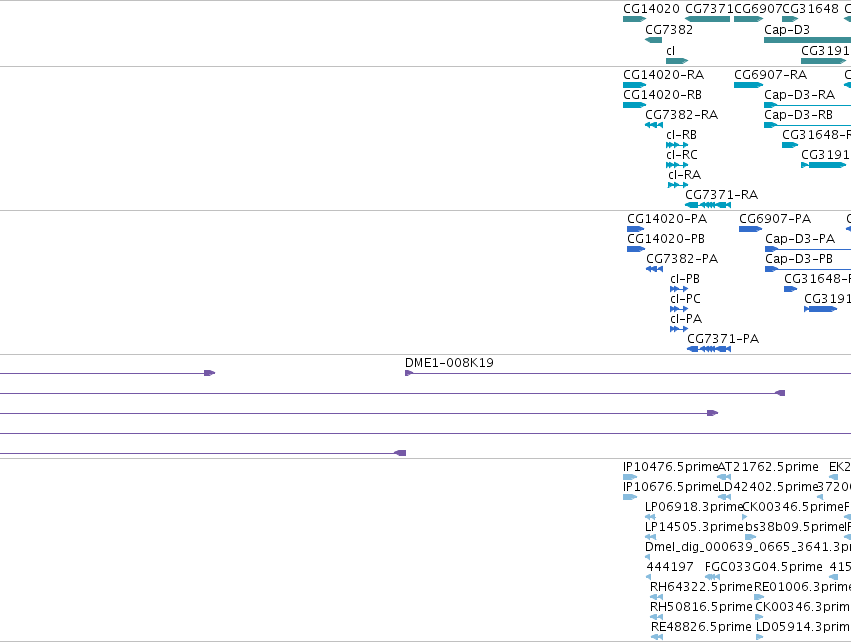The width and height of the screenshot is (851, 642).
Task: Select EST IP10676.5prime label
Action: pos(670,487)
